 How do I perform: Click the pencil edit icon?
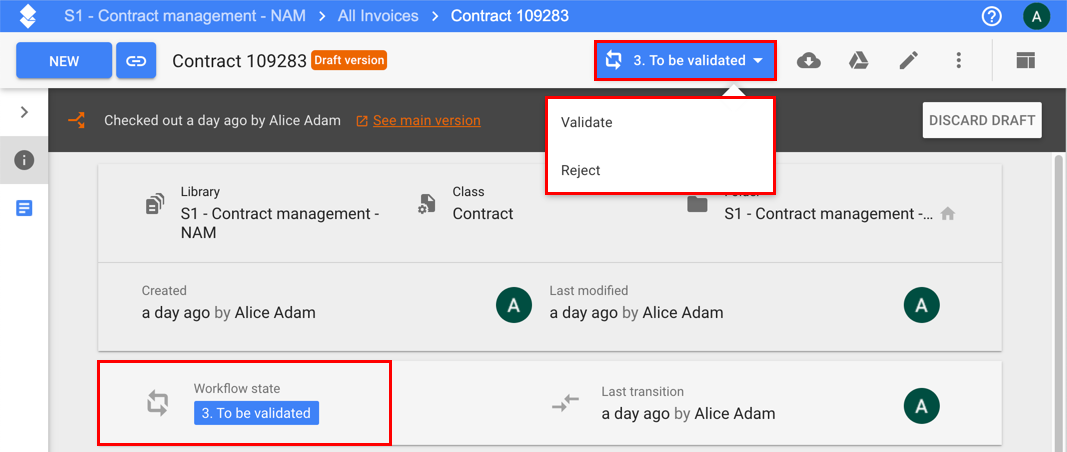point(908,61)
